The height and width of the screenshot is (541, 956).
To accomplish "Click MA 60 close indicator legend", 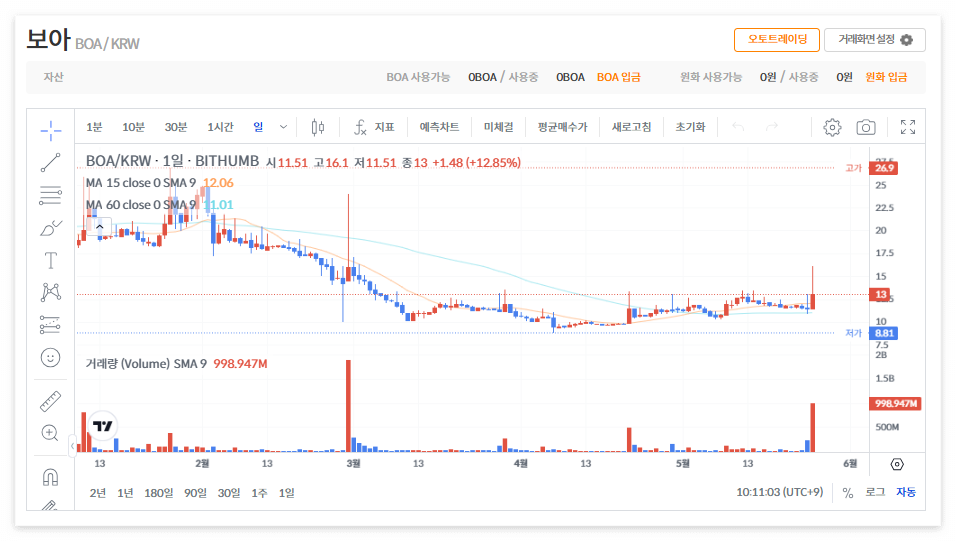I will [x=141, y=205].
